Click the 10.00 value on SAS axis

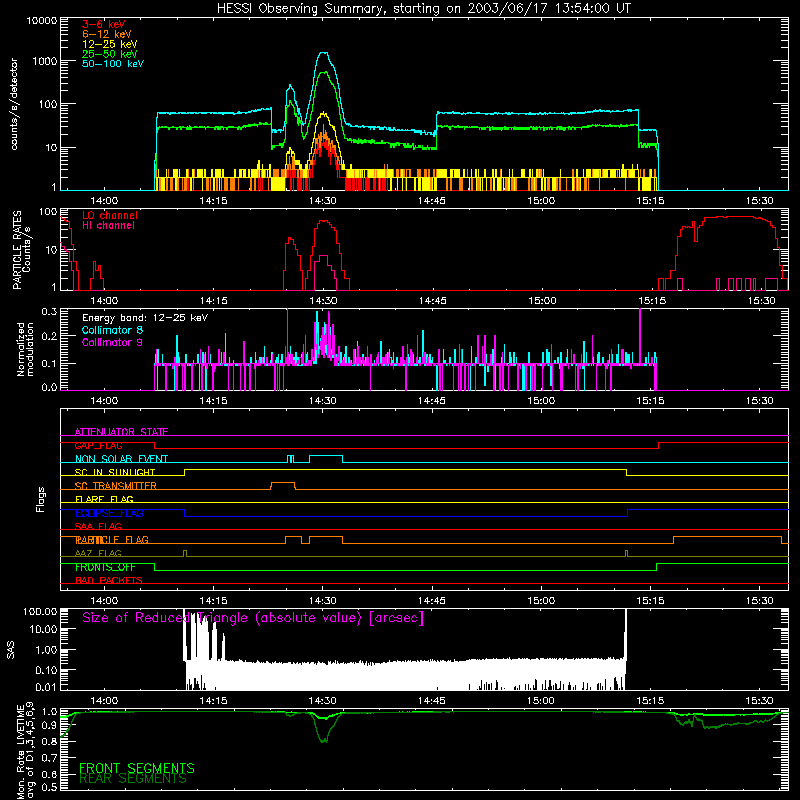pos(43,630)
